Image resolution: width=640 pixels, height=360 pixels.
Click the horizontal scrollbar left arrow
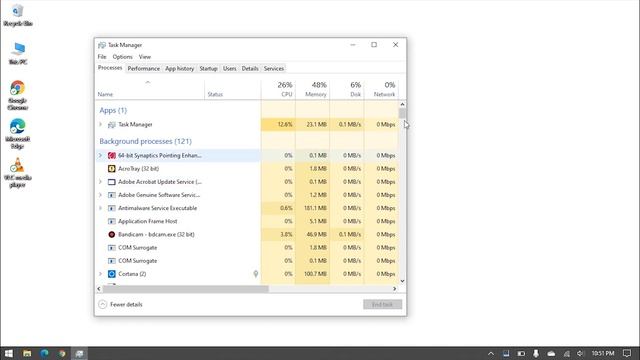(x=99, y=289)
